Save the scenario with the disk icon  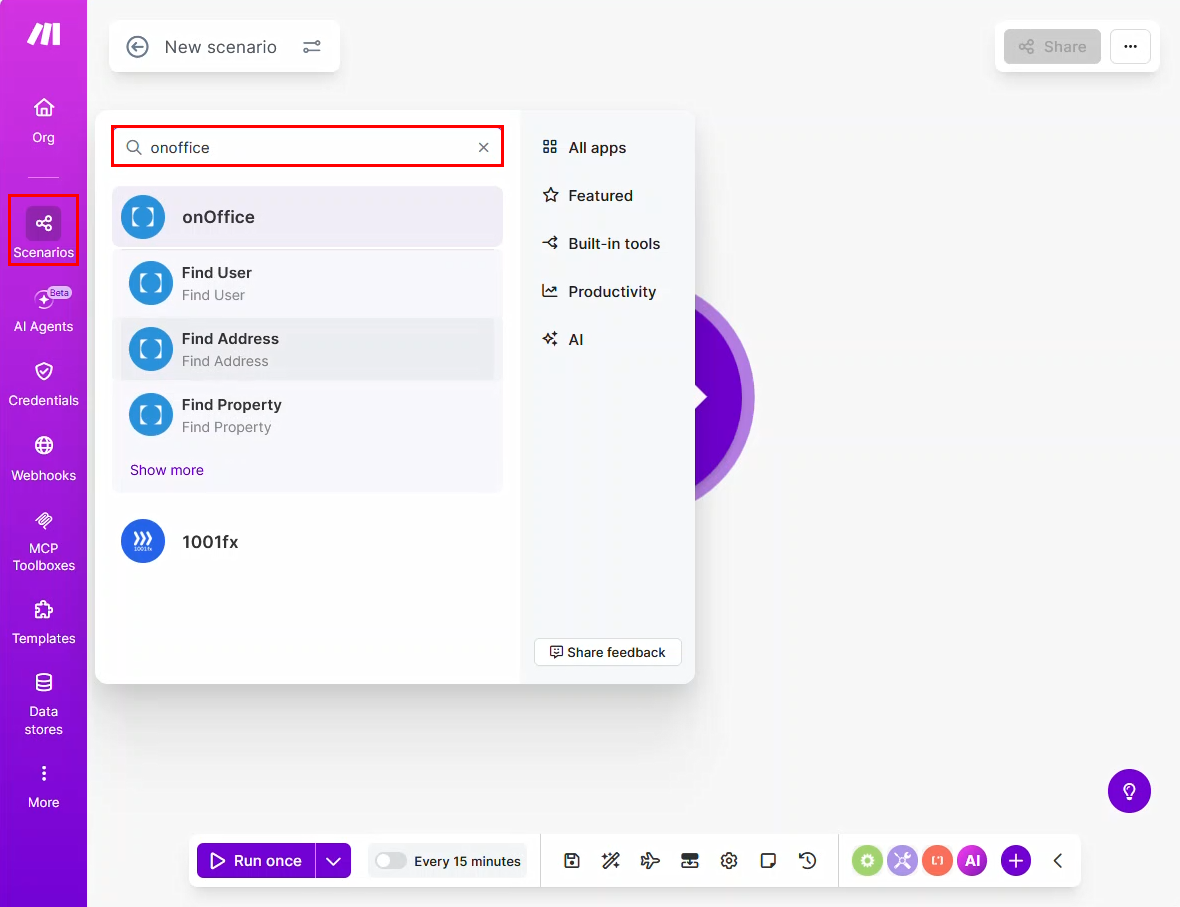tap(572, 860)
